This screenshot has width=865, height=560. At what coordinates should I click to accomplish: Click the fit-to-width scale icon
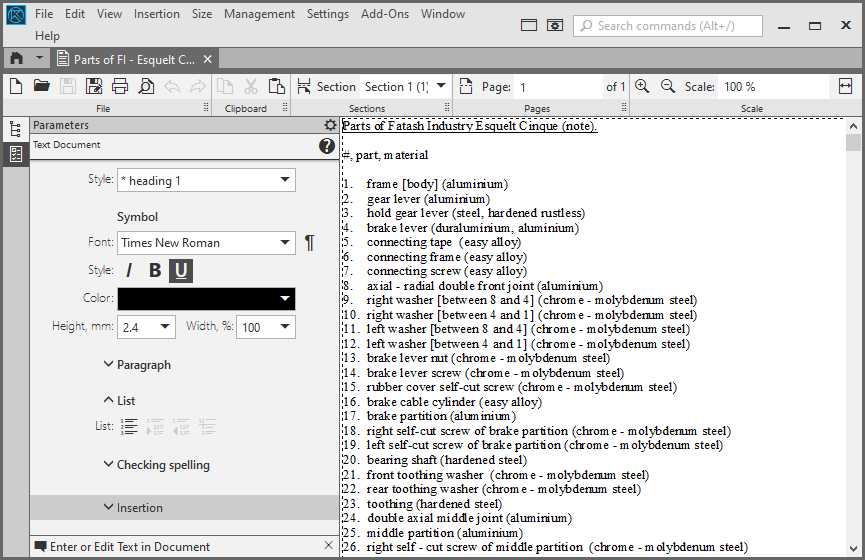click(x=846, y=87)
